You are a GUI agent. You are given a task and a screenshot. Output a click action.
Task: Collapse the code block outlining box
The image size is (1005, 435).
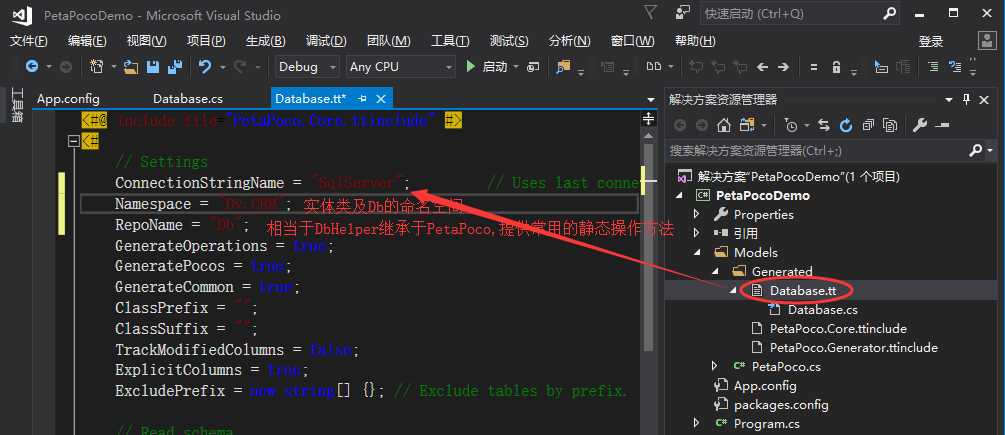click(73, 140)
